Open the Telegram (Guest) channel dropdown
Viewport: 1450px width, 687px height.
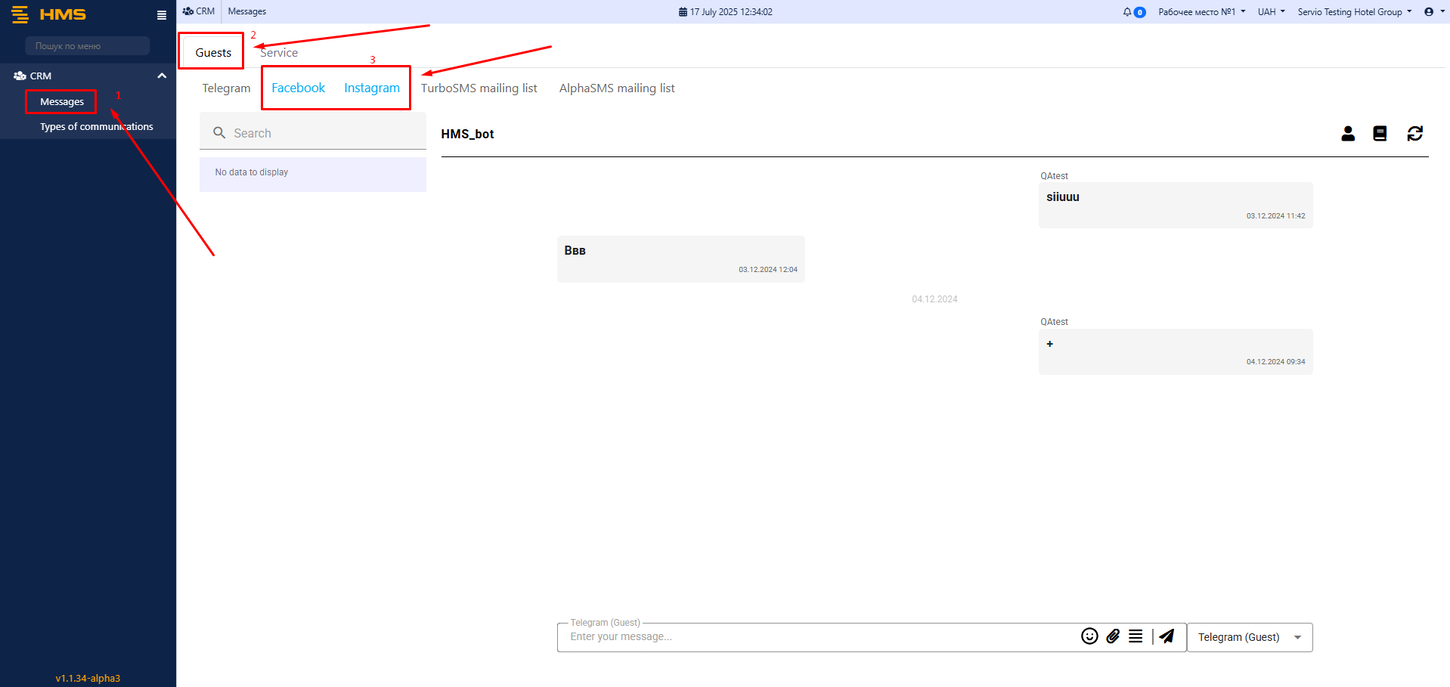[x=1249, y=637]
